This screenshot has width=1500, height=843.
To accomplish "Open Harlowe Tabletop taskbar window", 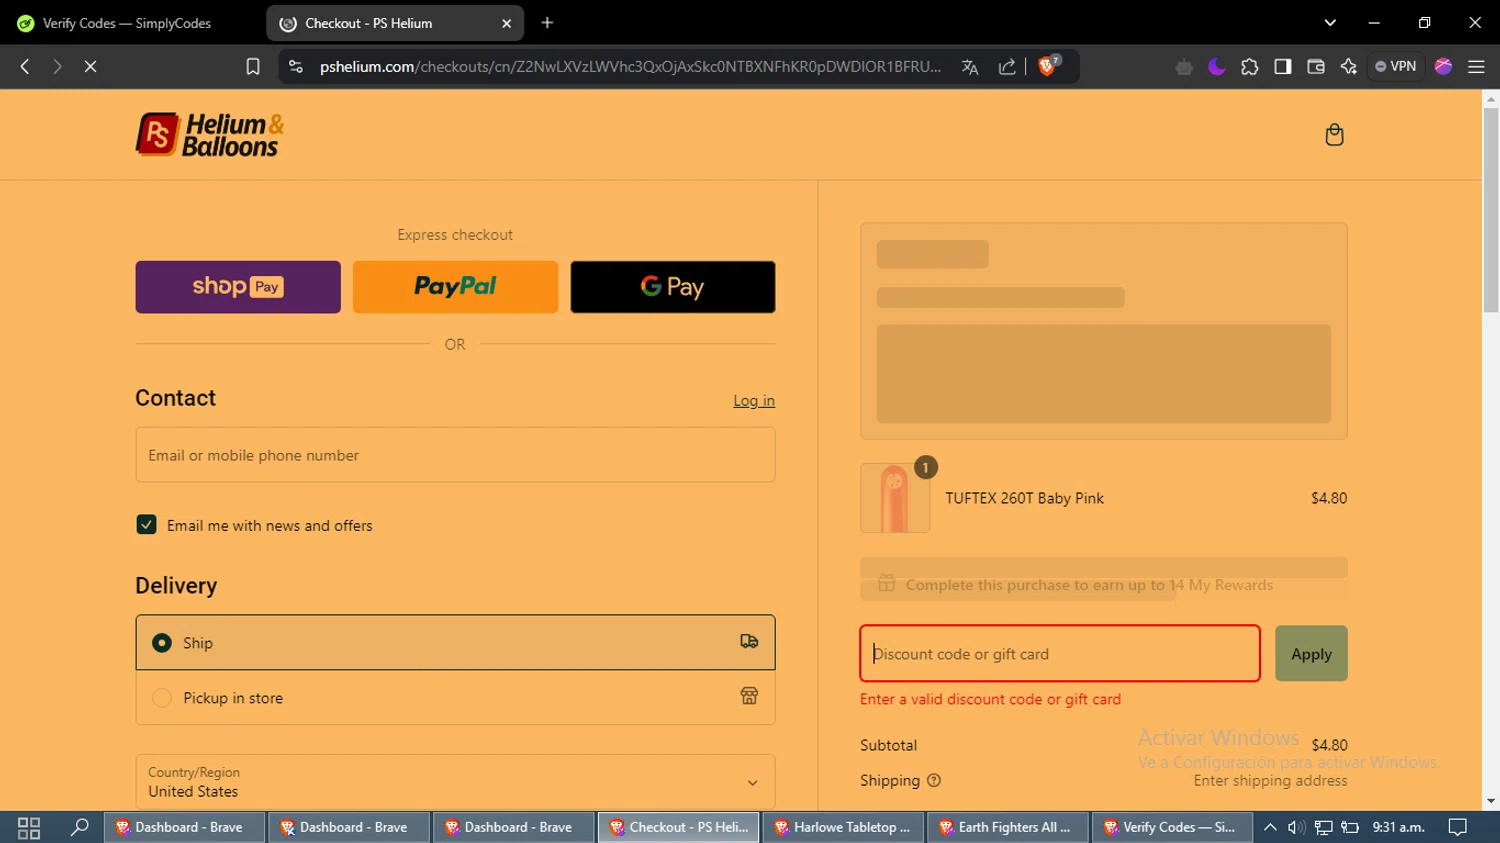I will pyautogui.click(x=843, y=827).
